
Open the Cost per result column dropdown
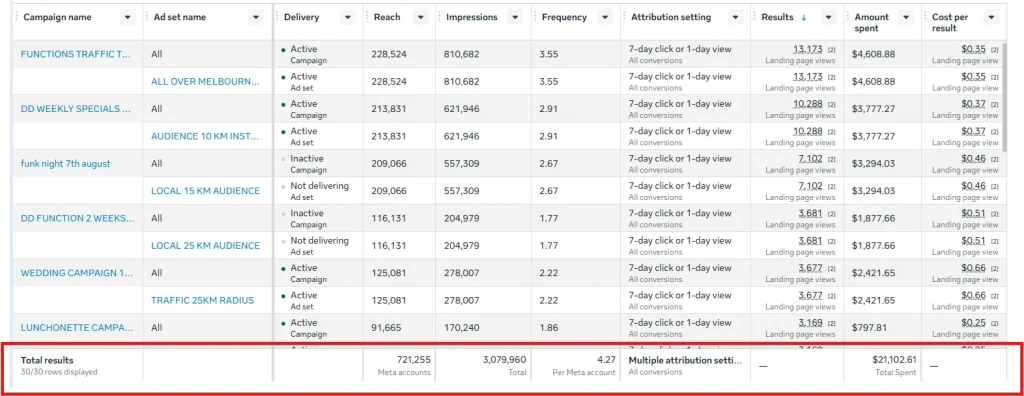point(991,18)
